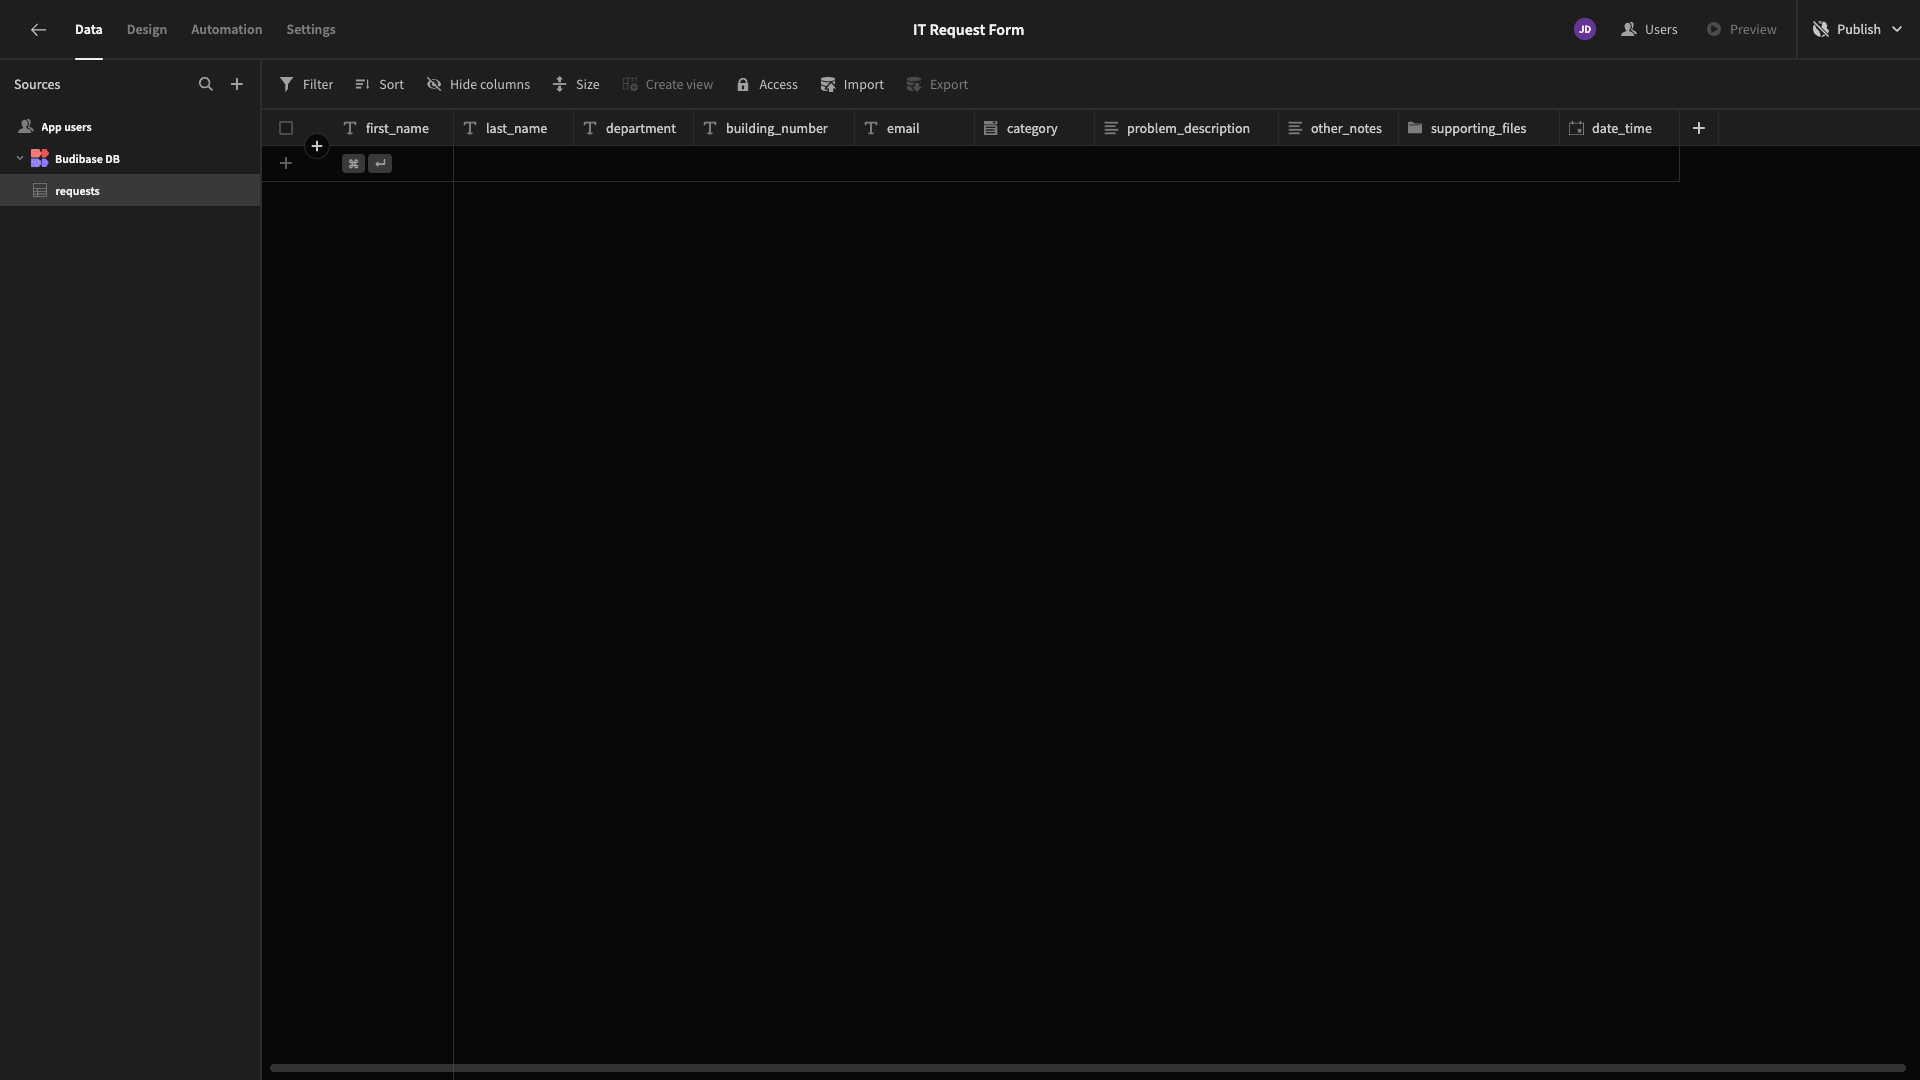The image size is (1920, 1080).
Task: Open the Filter tool
Action: 306,84
